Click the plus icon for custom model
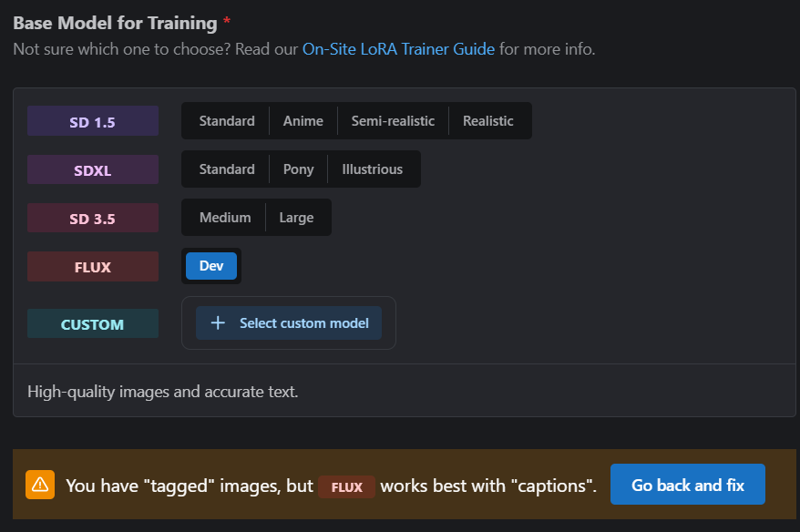Image resolution: width=800 pixels, height=532 pixels. coord(218,323)
